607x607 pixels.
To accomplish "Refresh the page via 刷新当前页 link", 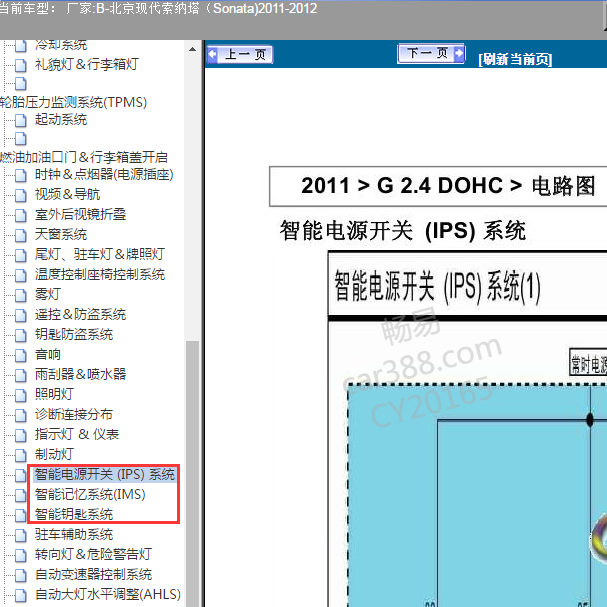I will coord(515,59).
